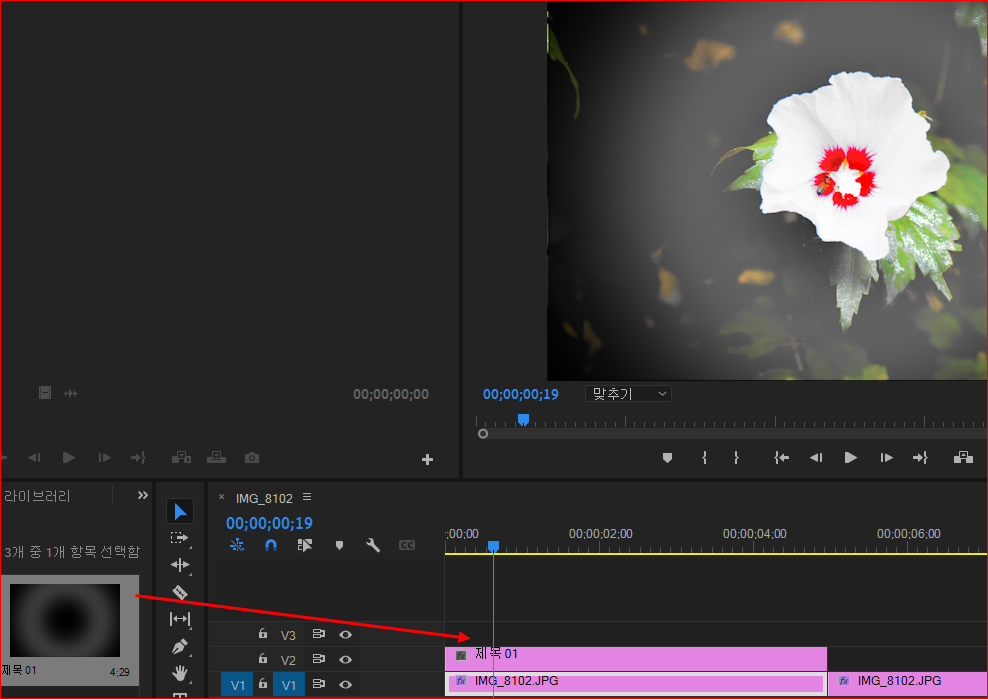Viewport: 988px width, 699px height.
Task: Step forward one frame in Source monitor
Action: [105, 458]
